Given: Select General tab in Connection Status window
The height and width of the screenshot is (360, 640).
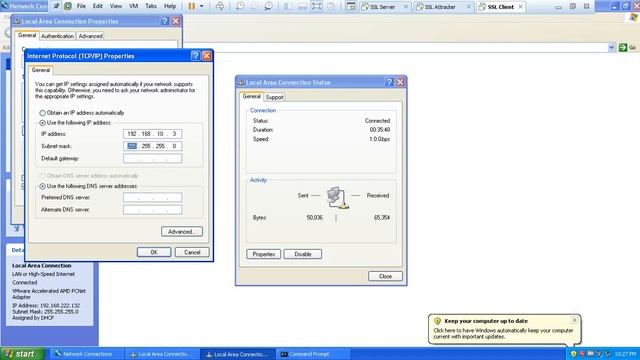Looking at the screenshot, I should [x=251, y=96].
